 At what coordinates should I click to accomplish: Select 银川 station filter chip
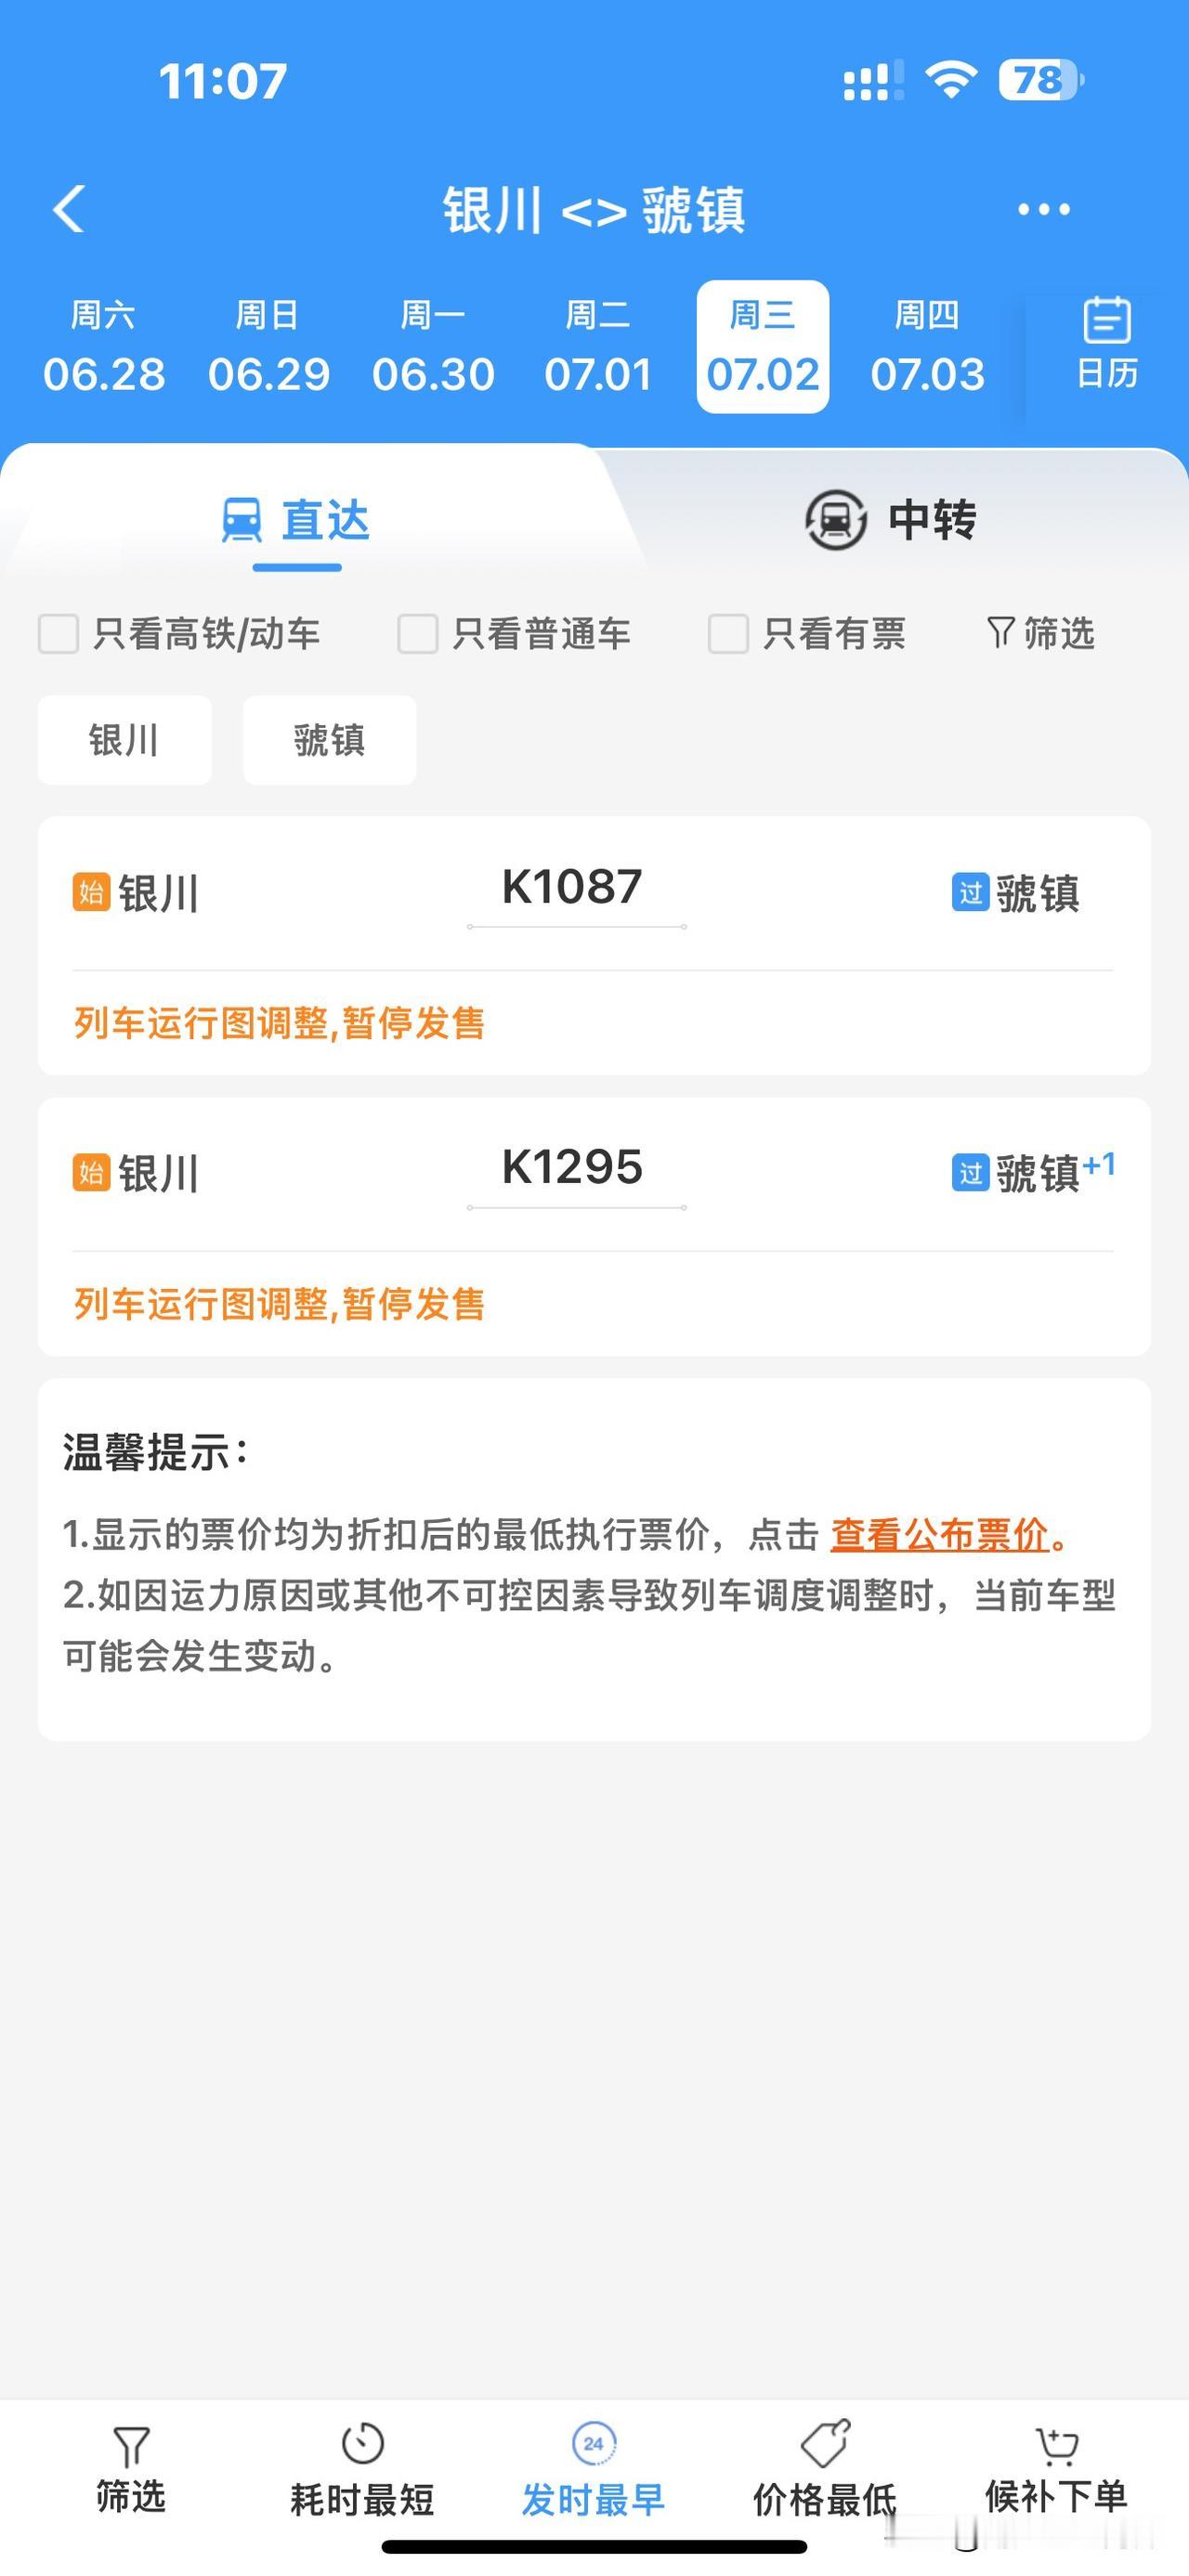point(125,740)
